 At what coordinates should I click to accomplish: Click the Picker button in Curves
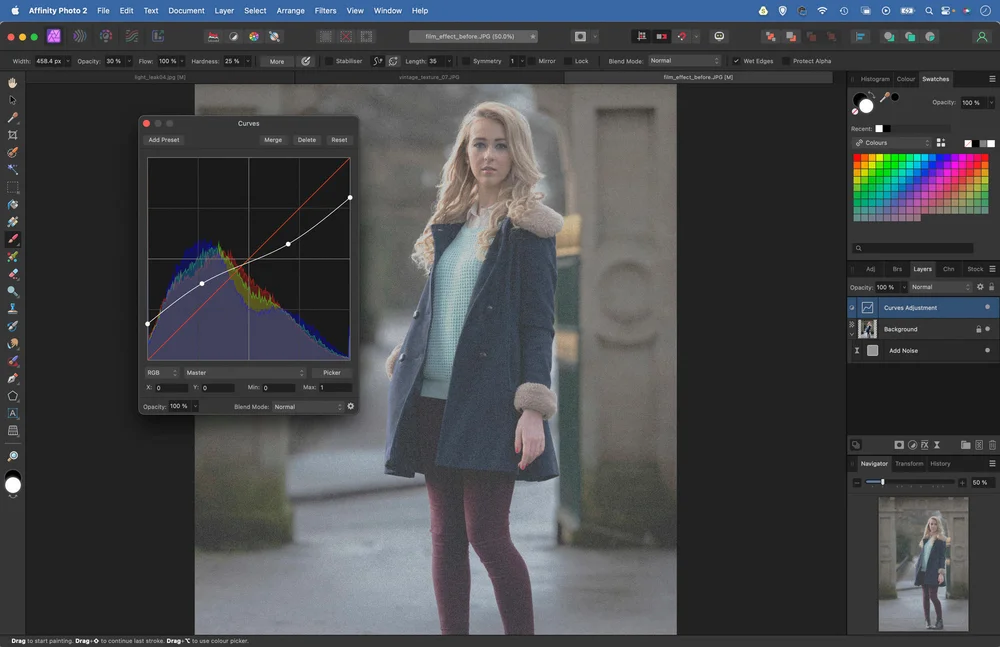point(332,373)
